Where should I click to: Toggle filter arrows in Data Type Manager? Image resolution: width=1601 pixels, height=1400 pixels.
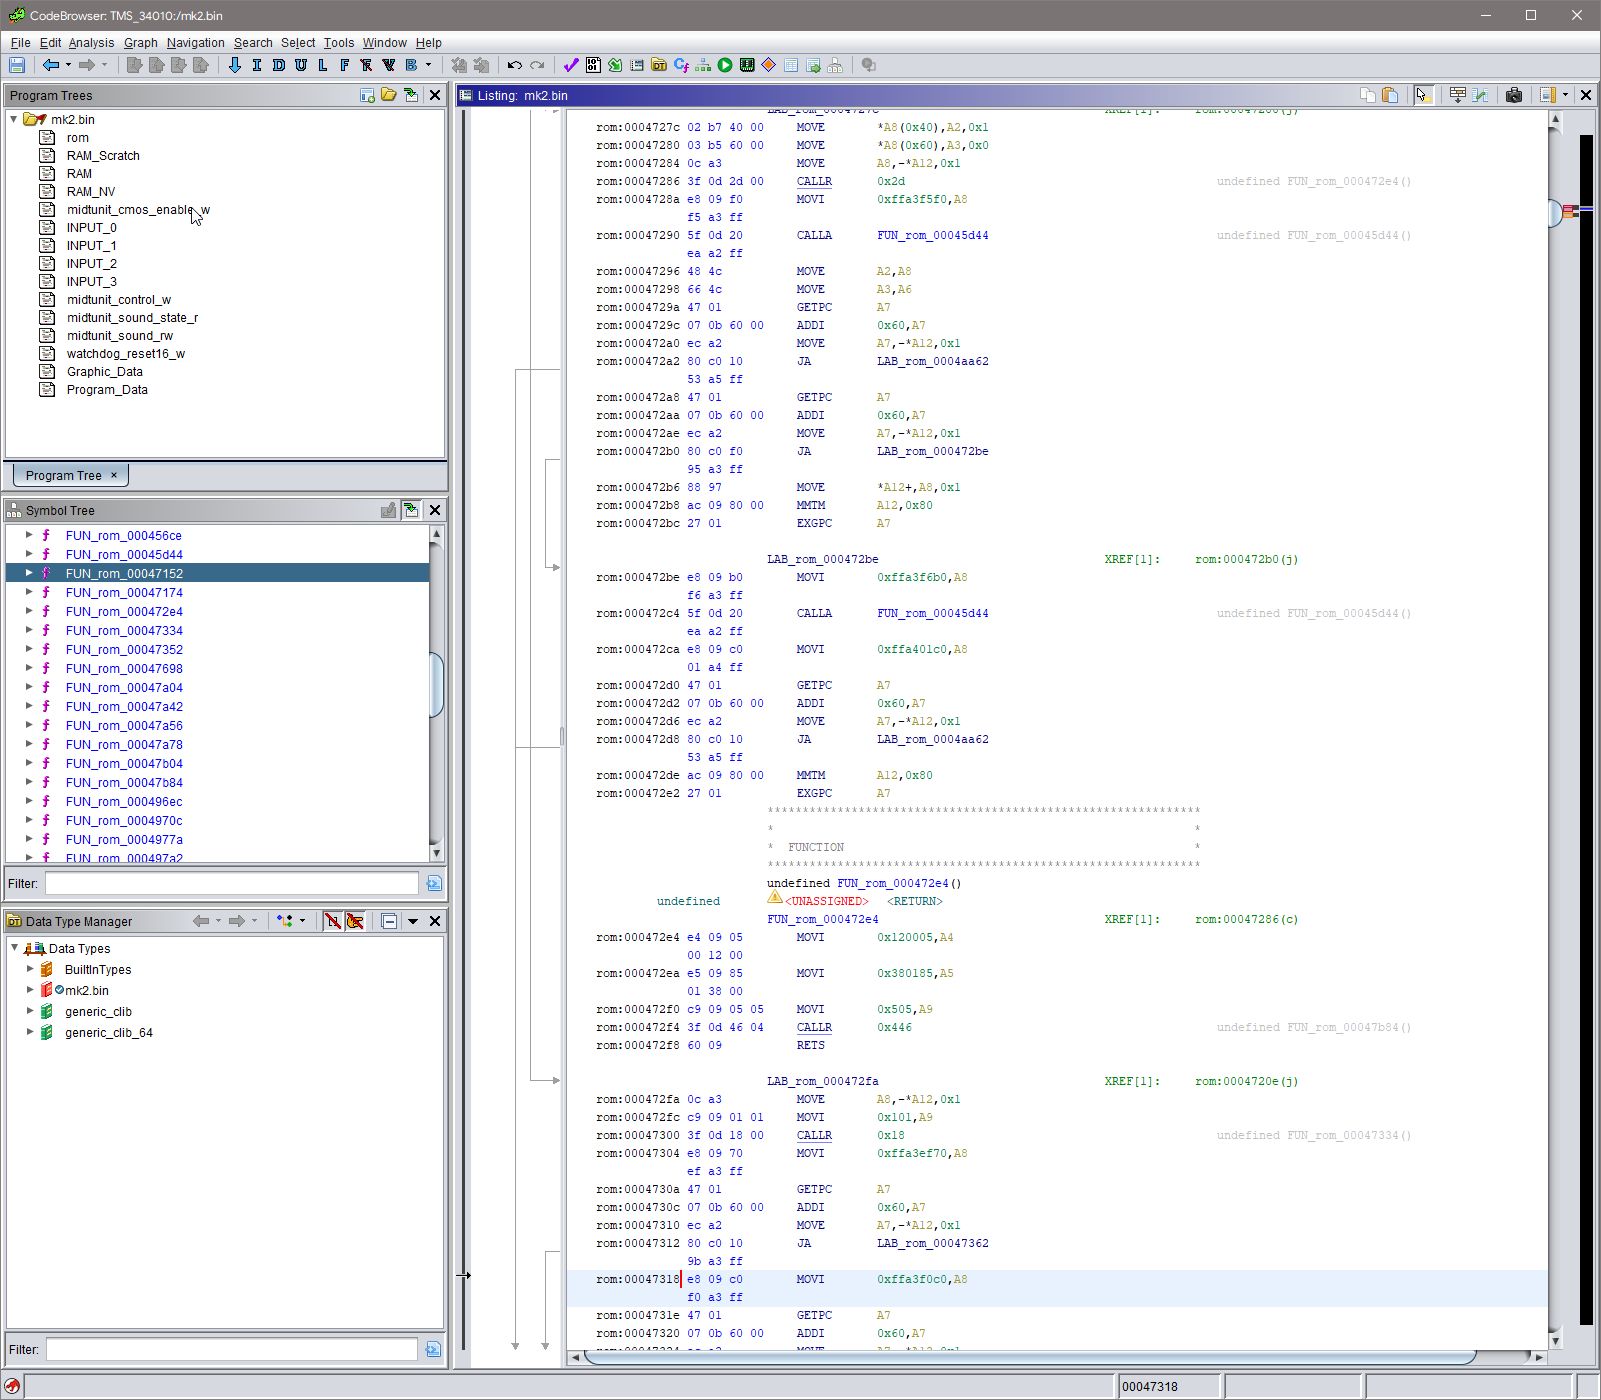333,921
